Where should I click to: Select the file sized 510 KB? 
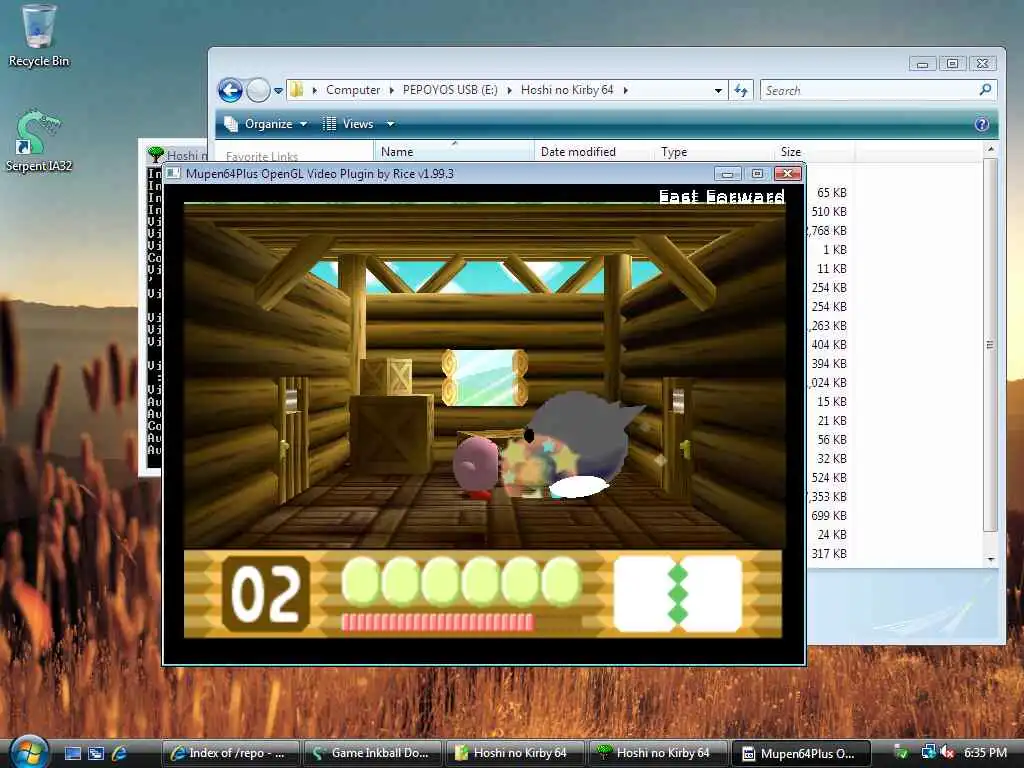pyautogui.click(x=829, y=212)
